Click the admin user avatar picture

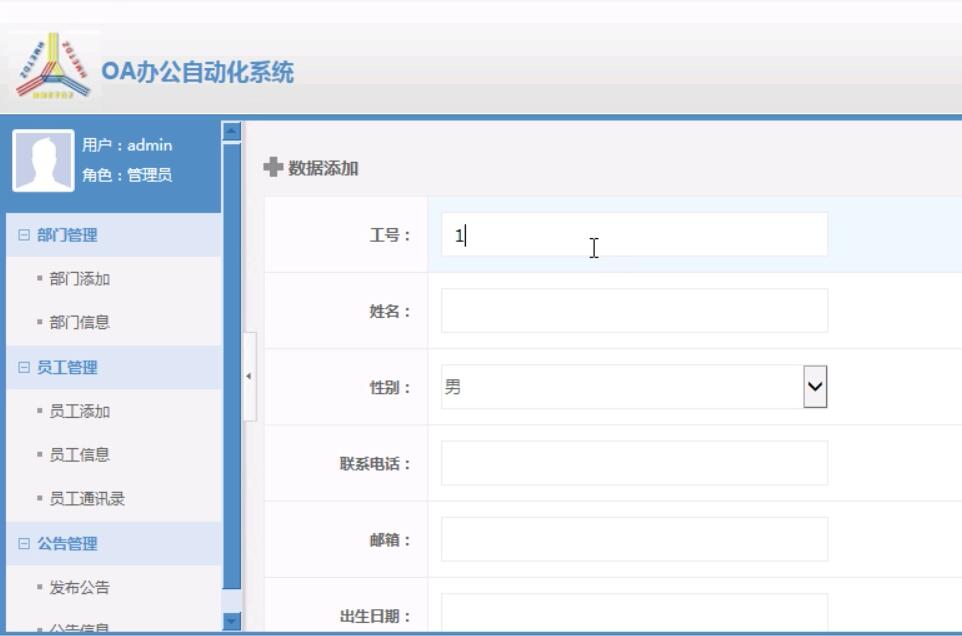pos(43,161)
